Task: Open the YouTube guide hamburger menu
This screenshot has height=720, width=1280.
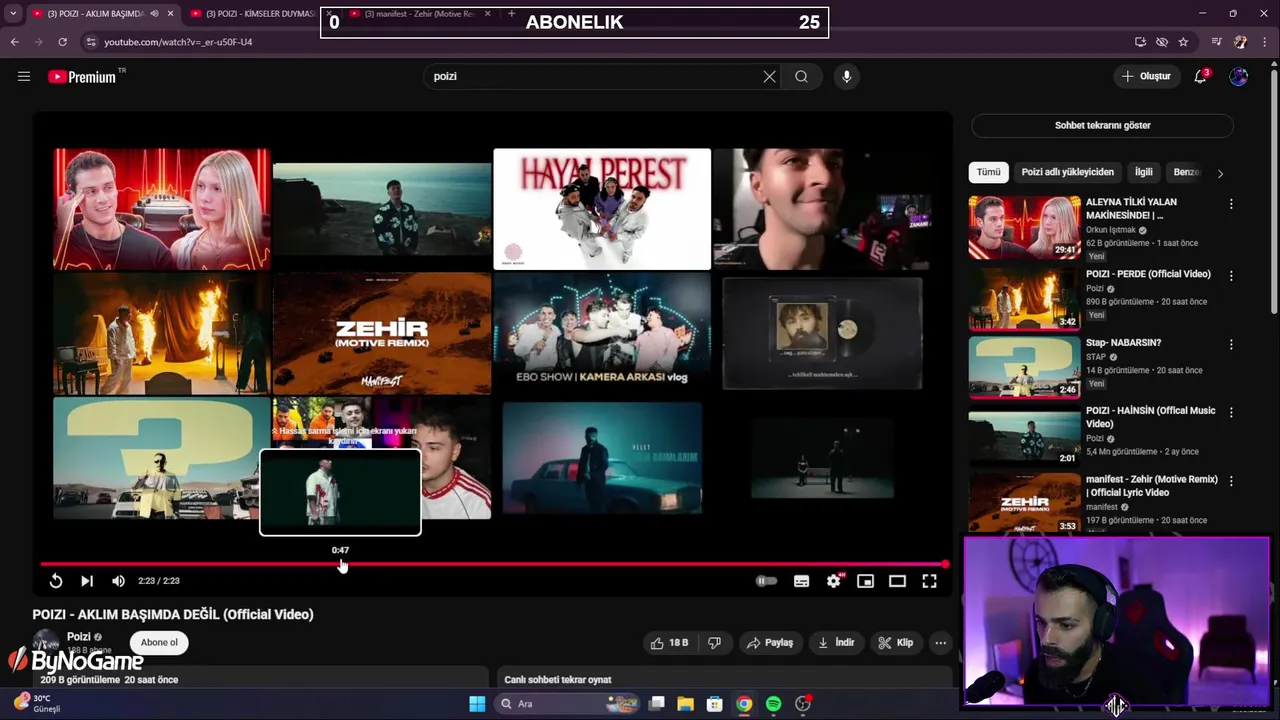Action: [x=24, y=76]
